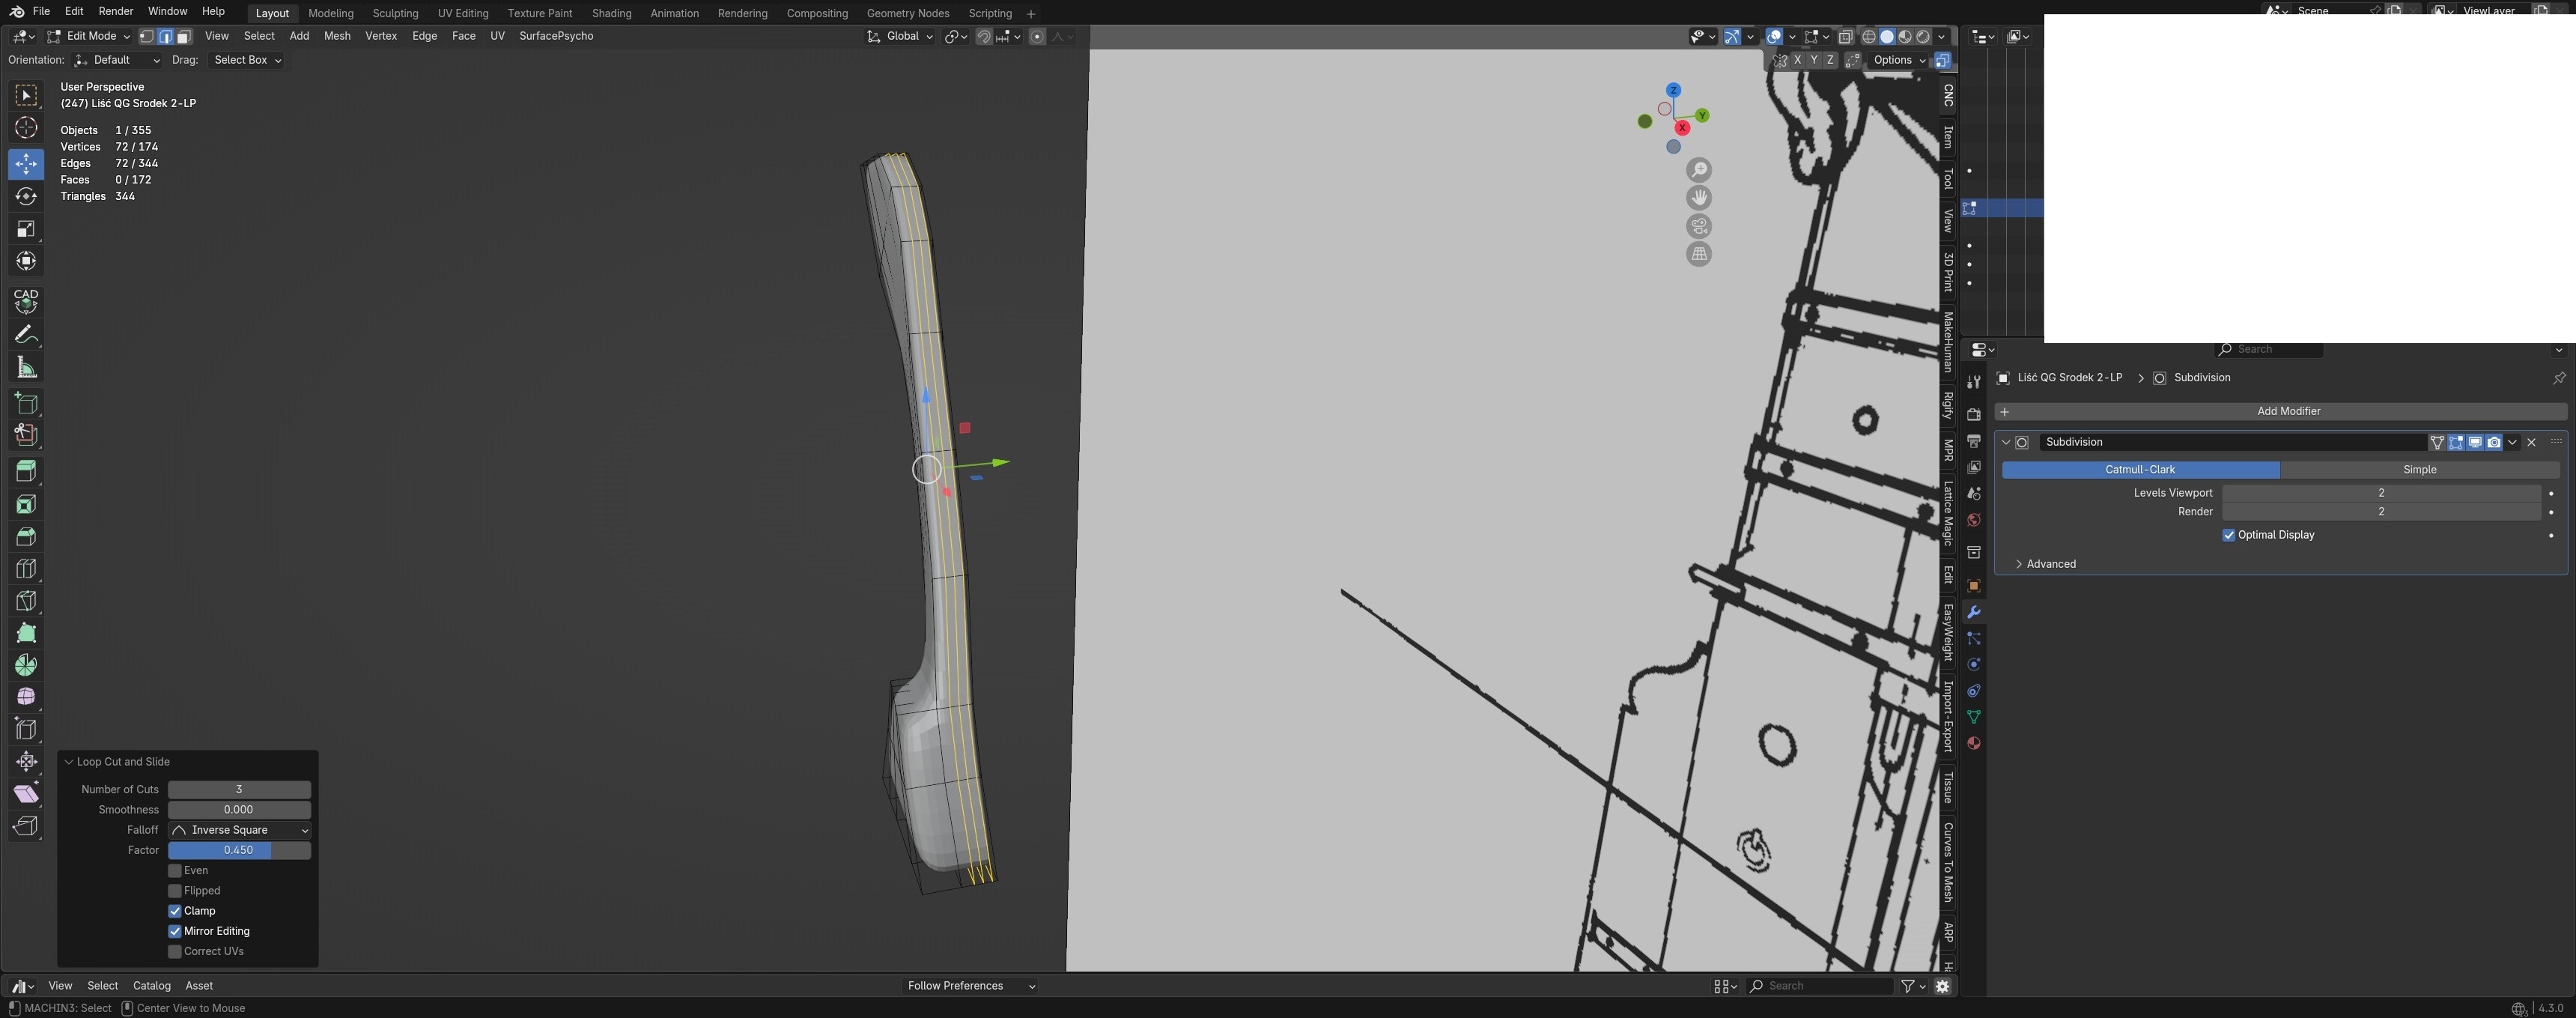Click the viewport zoom magnifier icon
Screen dimensions: 2576x1018
point(1699,170)
